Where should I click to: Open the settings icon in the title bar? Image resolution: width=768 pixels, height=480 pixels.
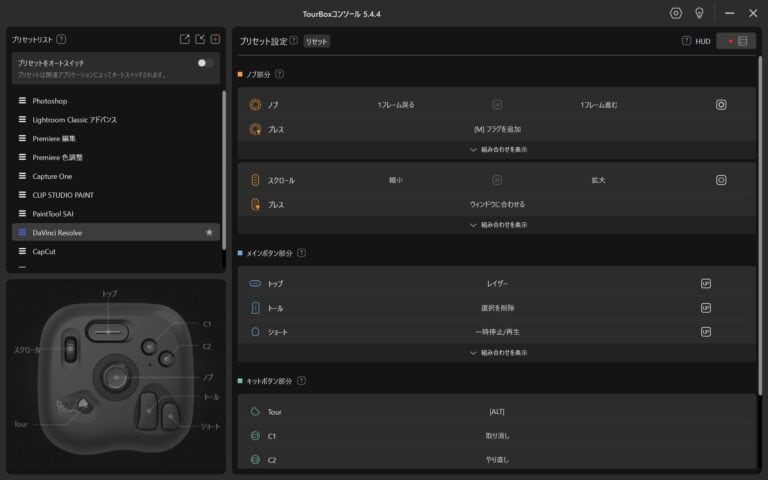tap(676, 13)
